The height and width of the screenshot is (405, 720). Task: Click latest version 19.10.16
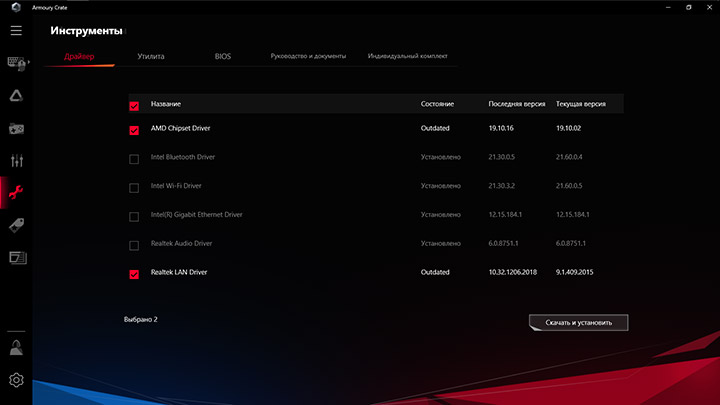pos(501,128)
